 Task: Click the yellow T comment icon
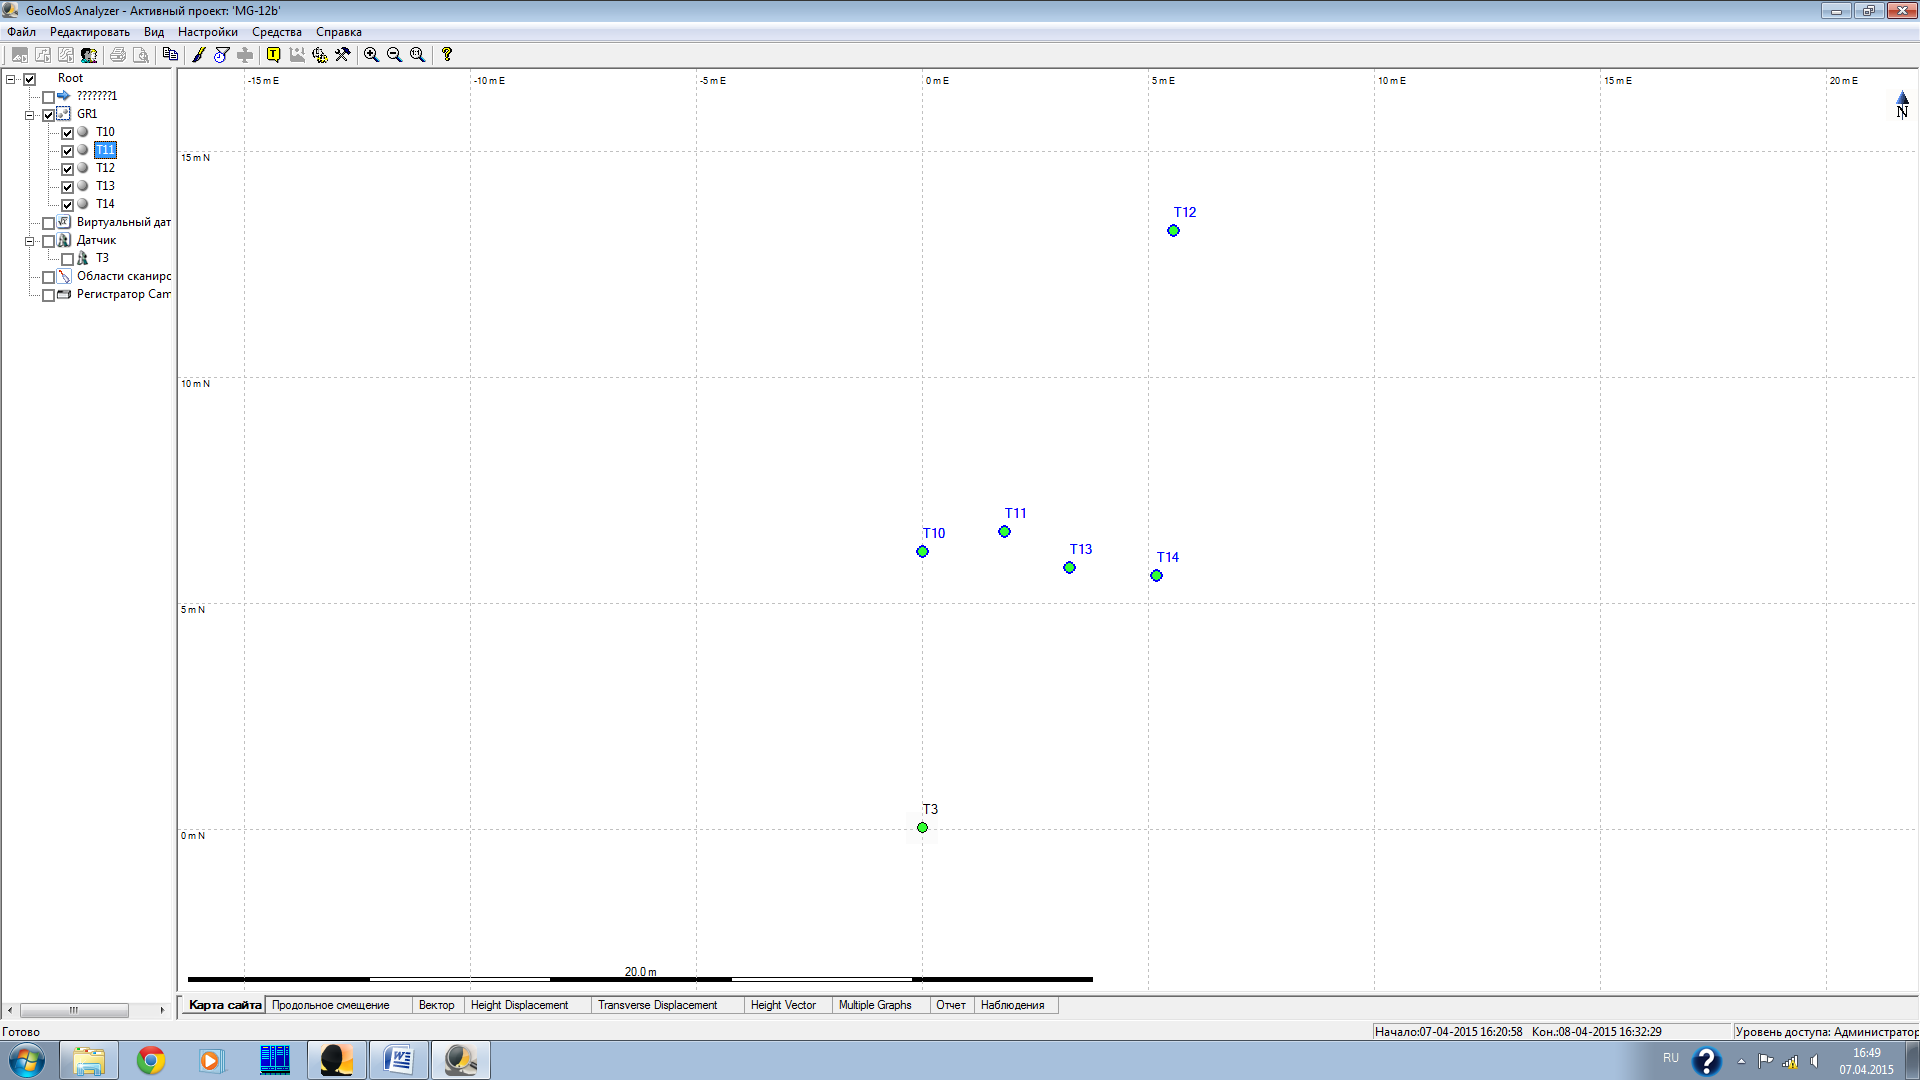[273, 55]
